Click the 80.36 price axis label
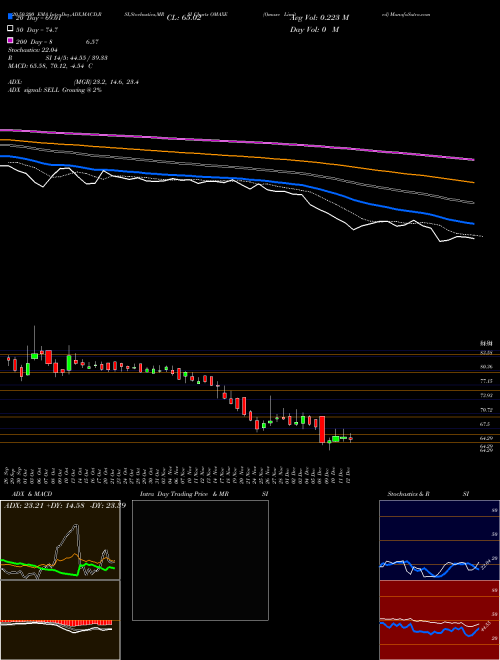This screenshot has height=660, width=500. point(486,367)
